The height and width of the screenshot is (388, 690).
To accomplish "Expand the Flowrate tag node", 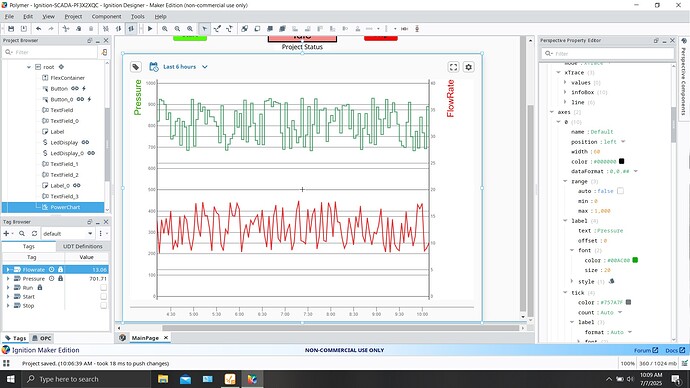I will pos(7,269).
